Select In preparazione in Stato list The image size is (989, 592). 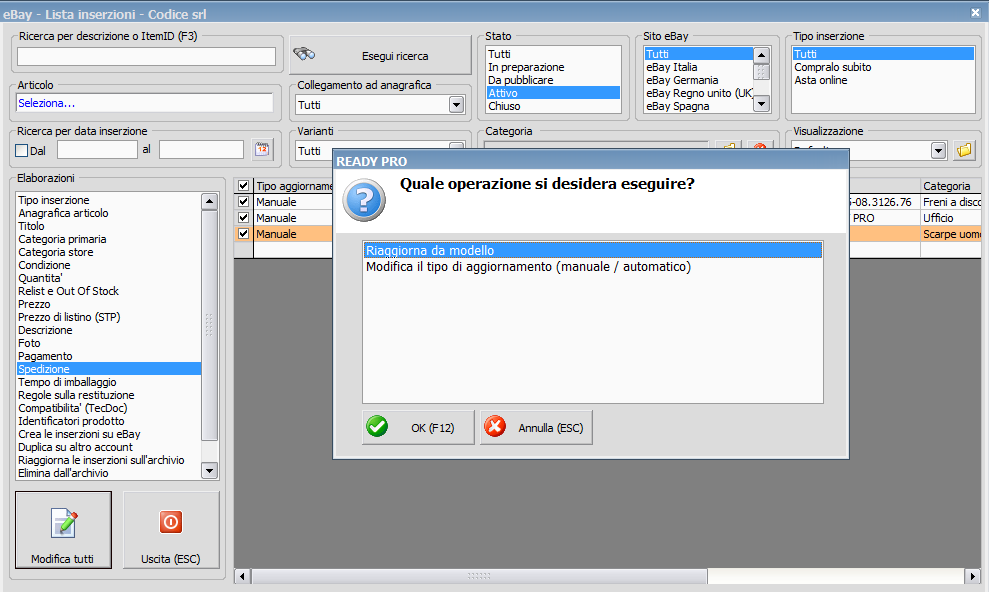pyautogui.click(x=553, y=67)
